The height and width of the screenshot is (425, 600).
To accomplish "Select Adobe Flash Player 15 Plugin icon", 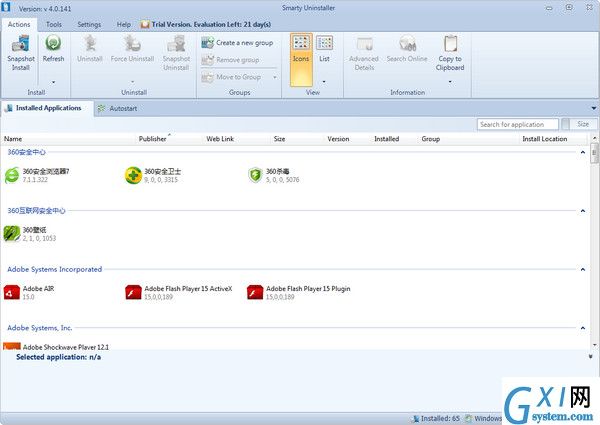I will coord(255,293).
